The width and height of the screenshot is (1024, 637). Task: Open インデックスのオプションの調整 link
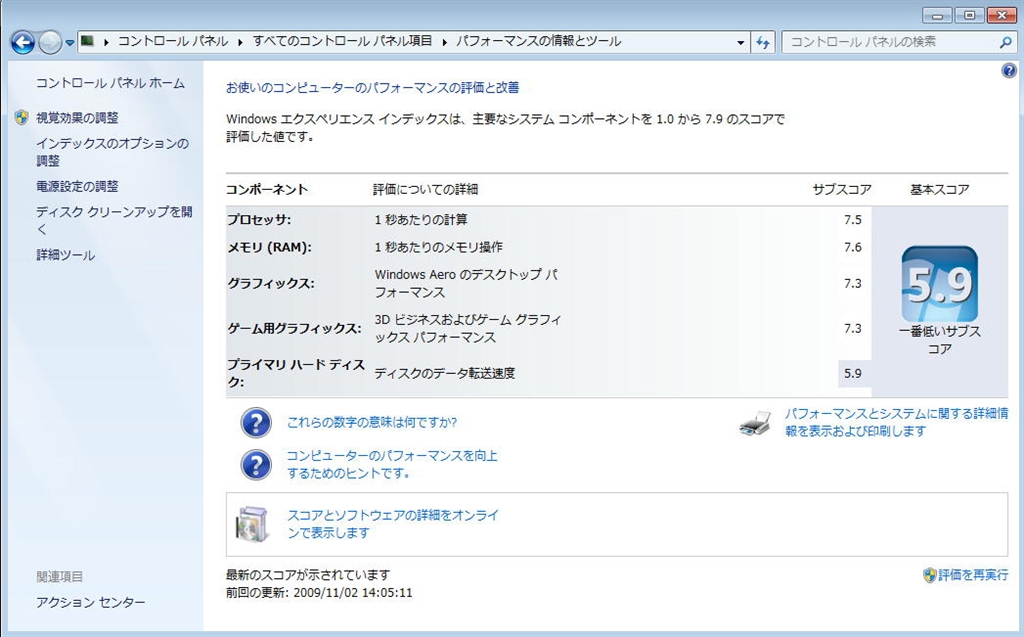pyautogui.click(x=112, y=152)
